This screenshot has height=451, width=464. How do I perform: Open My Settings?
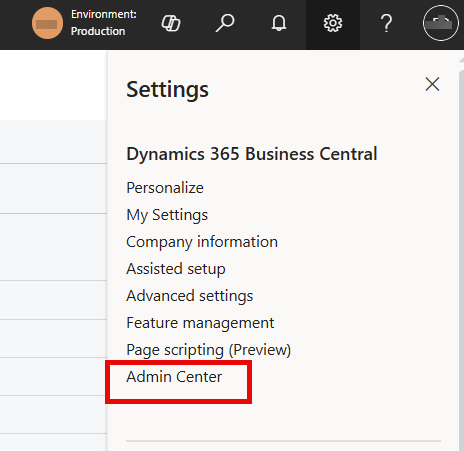pyautogui.click(x=167, y=215)
